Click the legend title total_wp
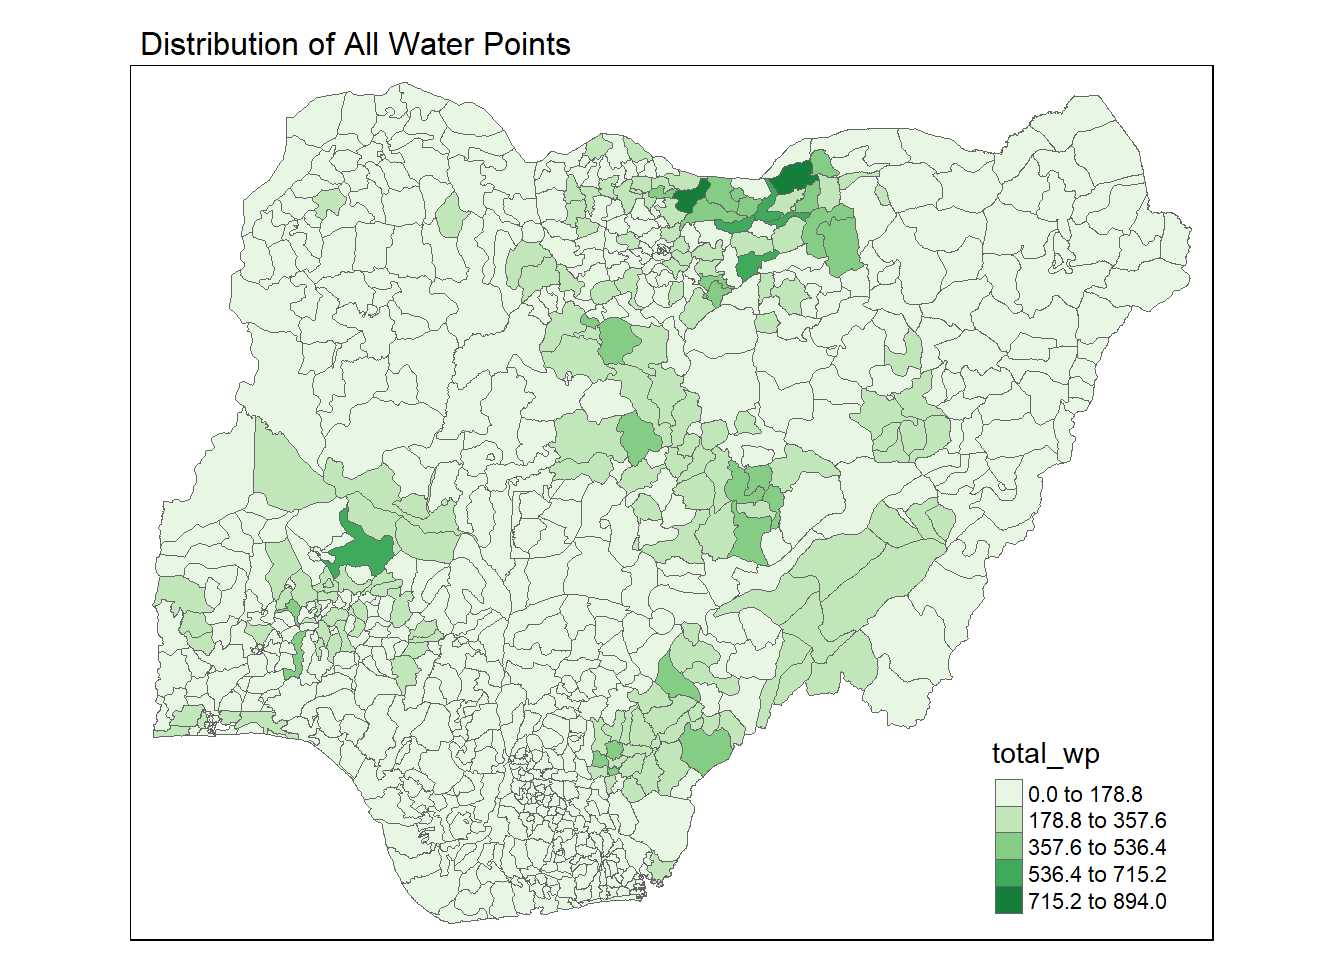Viewport: 1344px width, 960px height. click(1045, 754)
